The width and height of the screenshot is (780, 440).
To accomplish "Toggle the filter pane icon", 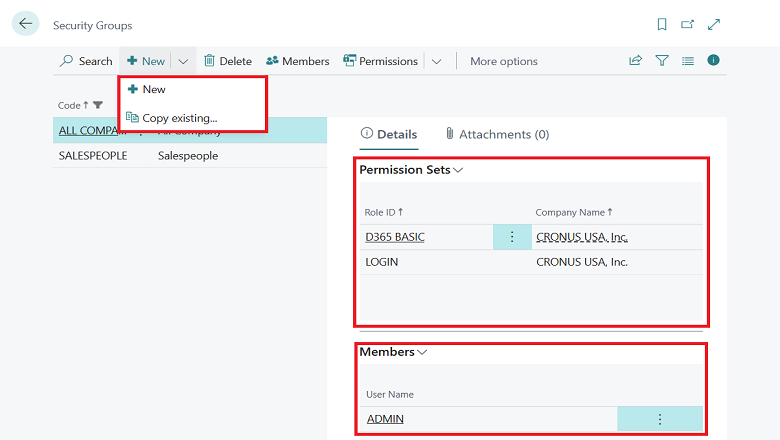I will (x=662, y=61).
